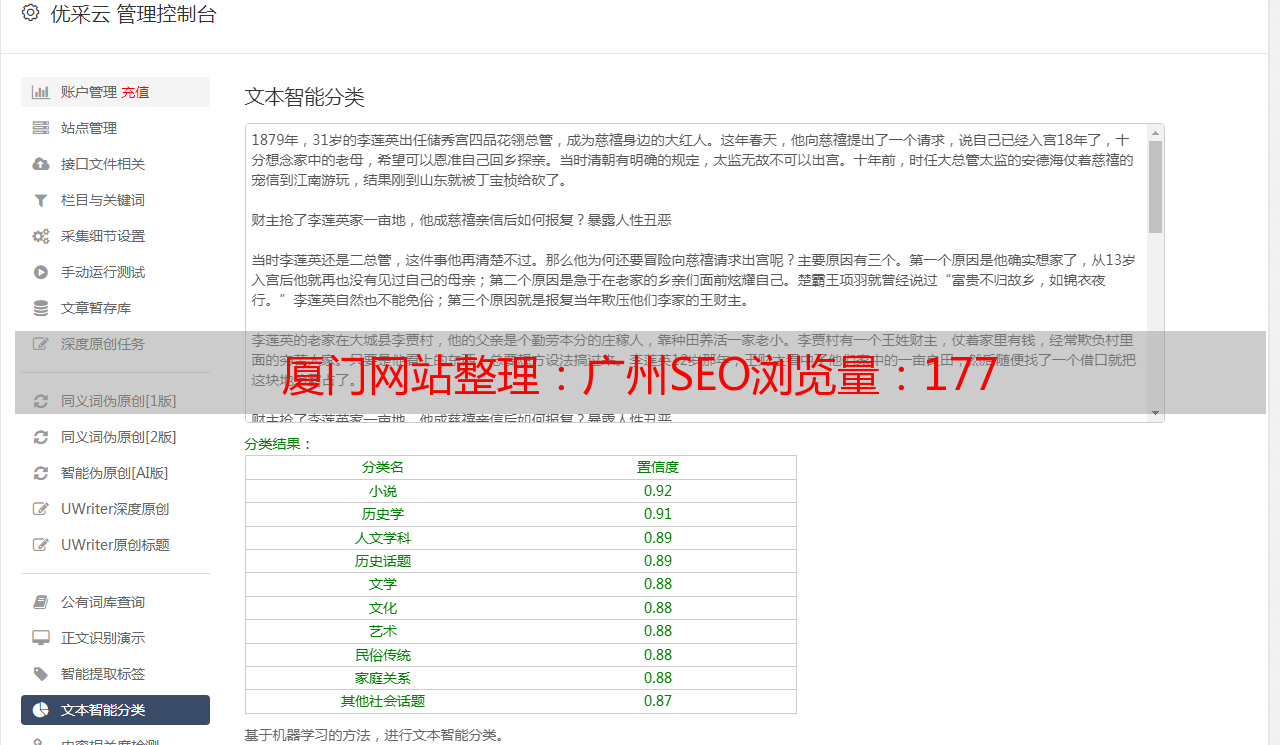Click the text area scrollbar thumb

coord(1156,187)
